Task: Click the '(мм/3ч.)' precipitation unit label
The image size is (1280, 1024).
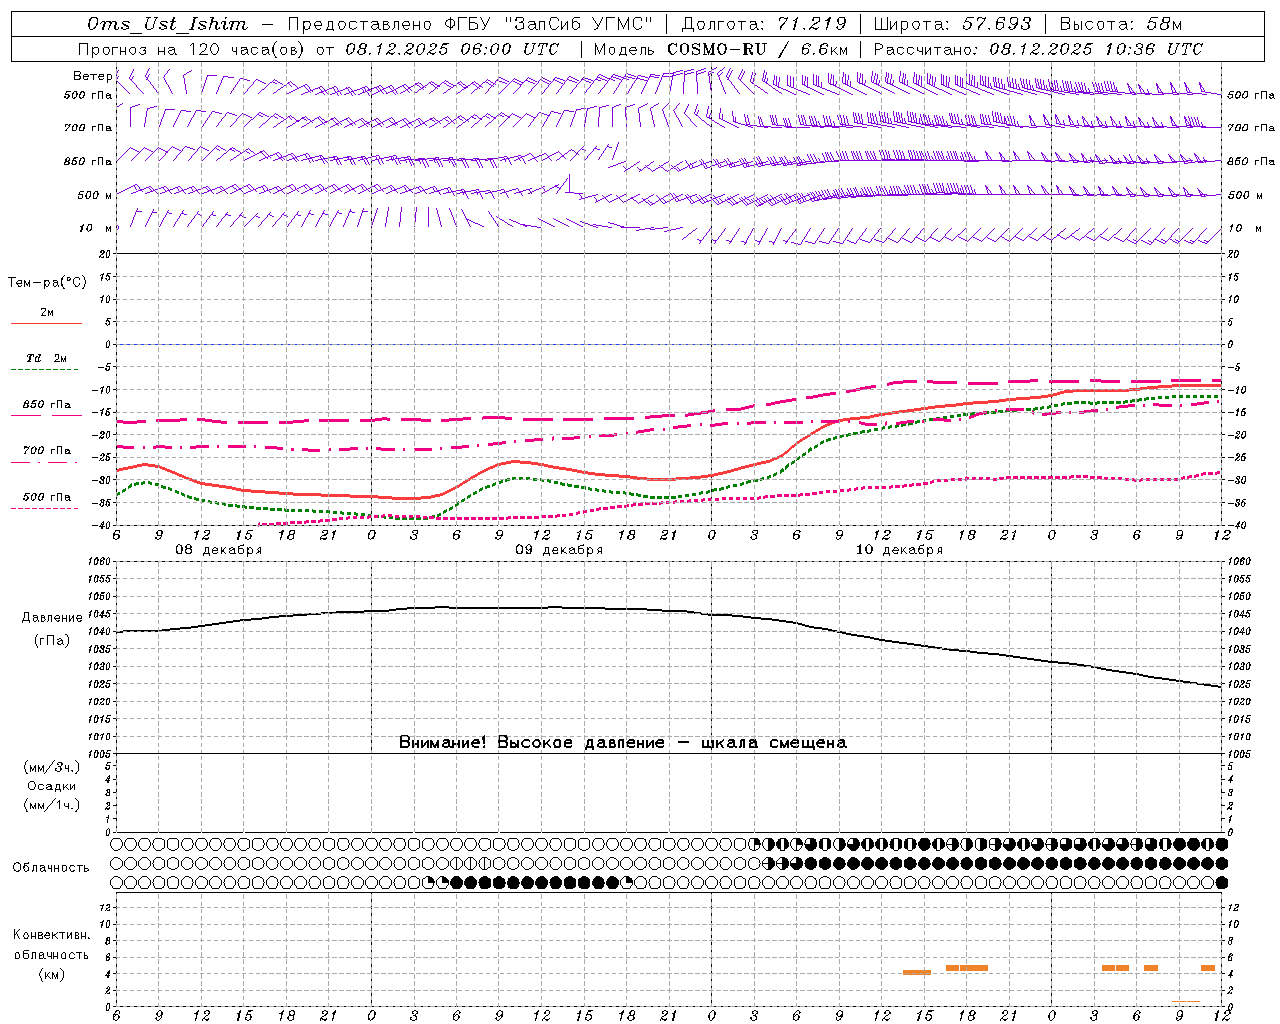Action: click(52, 767)
